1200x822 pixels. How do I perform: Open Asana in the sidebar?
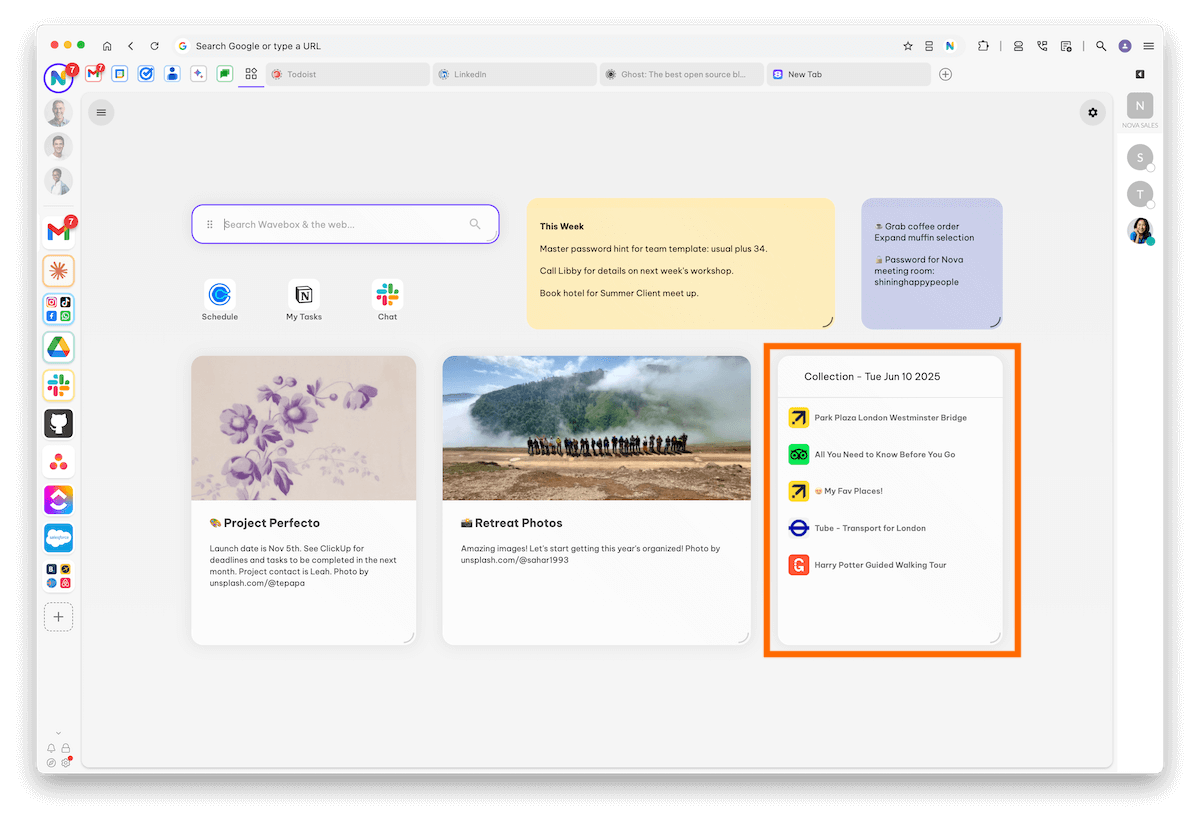pyautogui.click(x=59, y=462)
